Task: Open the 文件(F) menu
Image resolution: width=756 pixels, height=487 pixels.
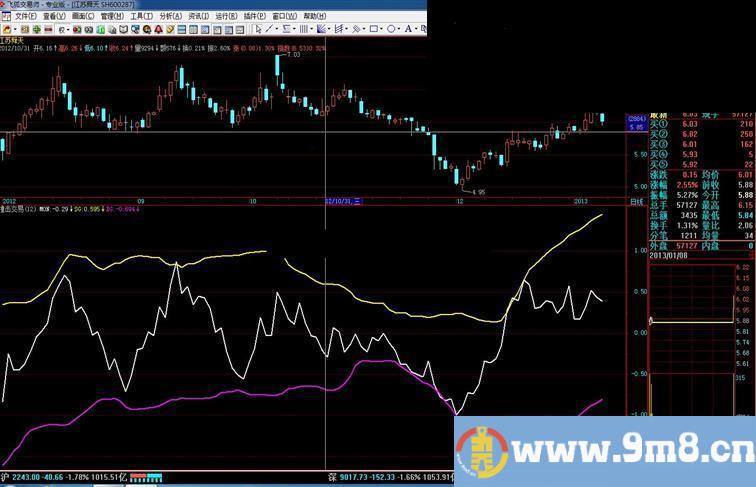Action: click(x=25, y=16)
